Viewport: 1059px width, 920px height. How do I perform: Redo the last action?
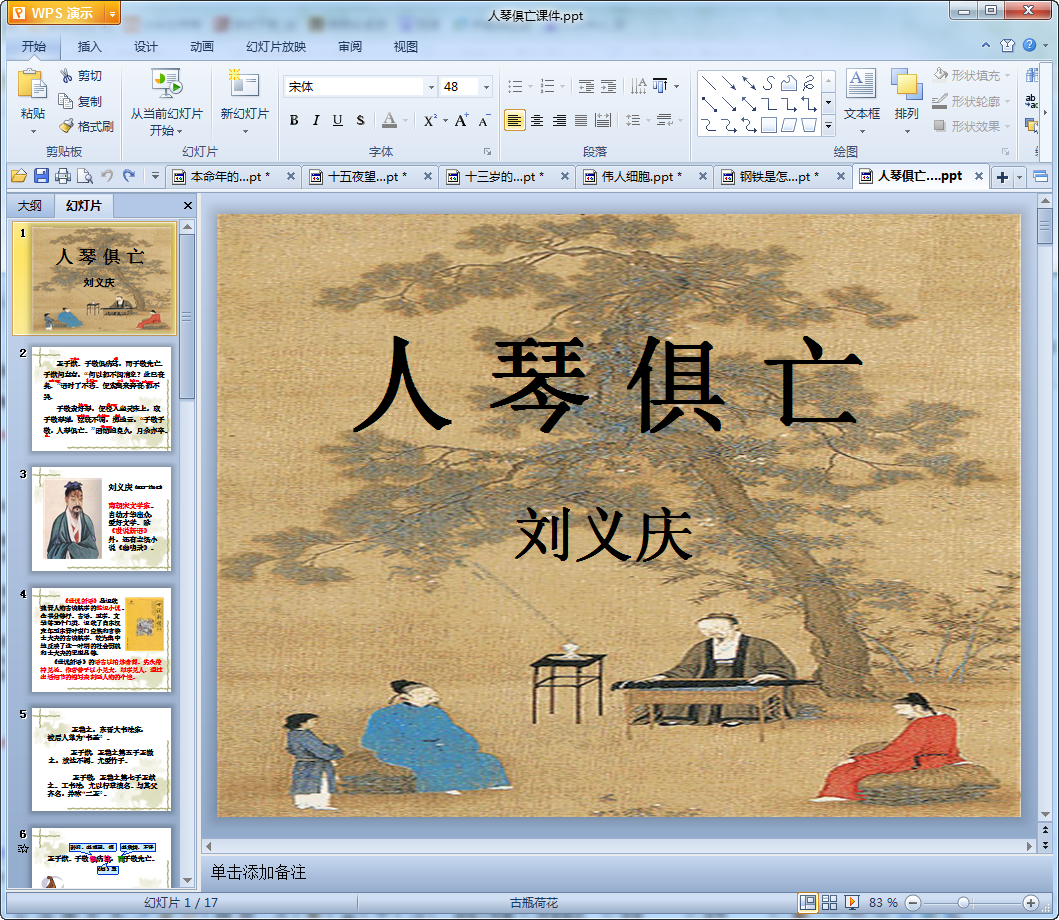click(129, 176)
